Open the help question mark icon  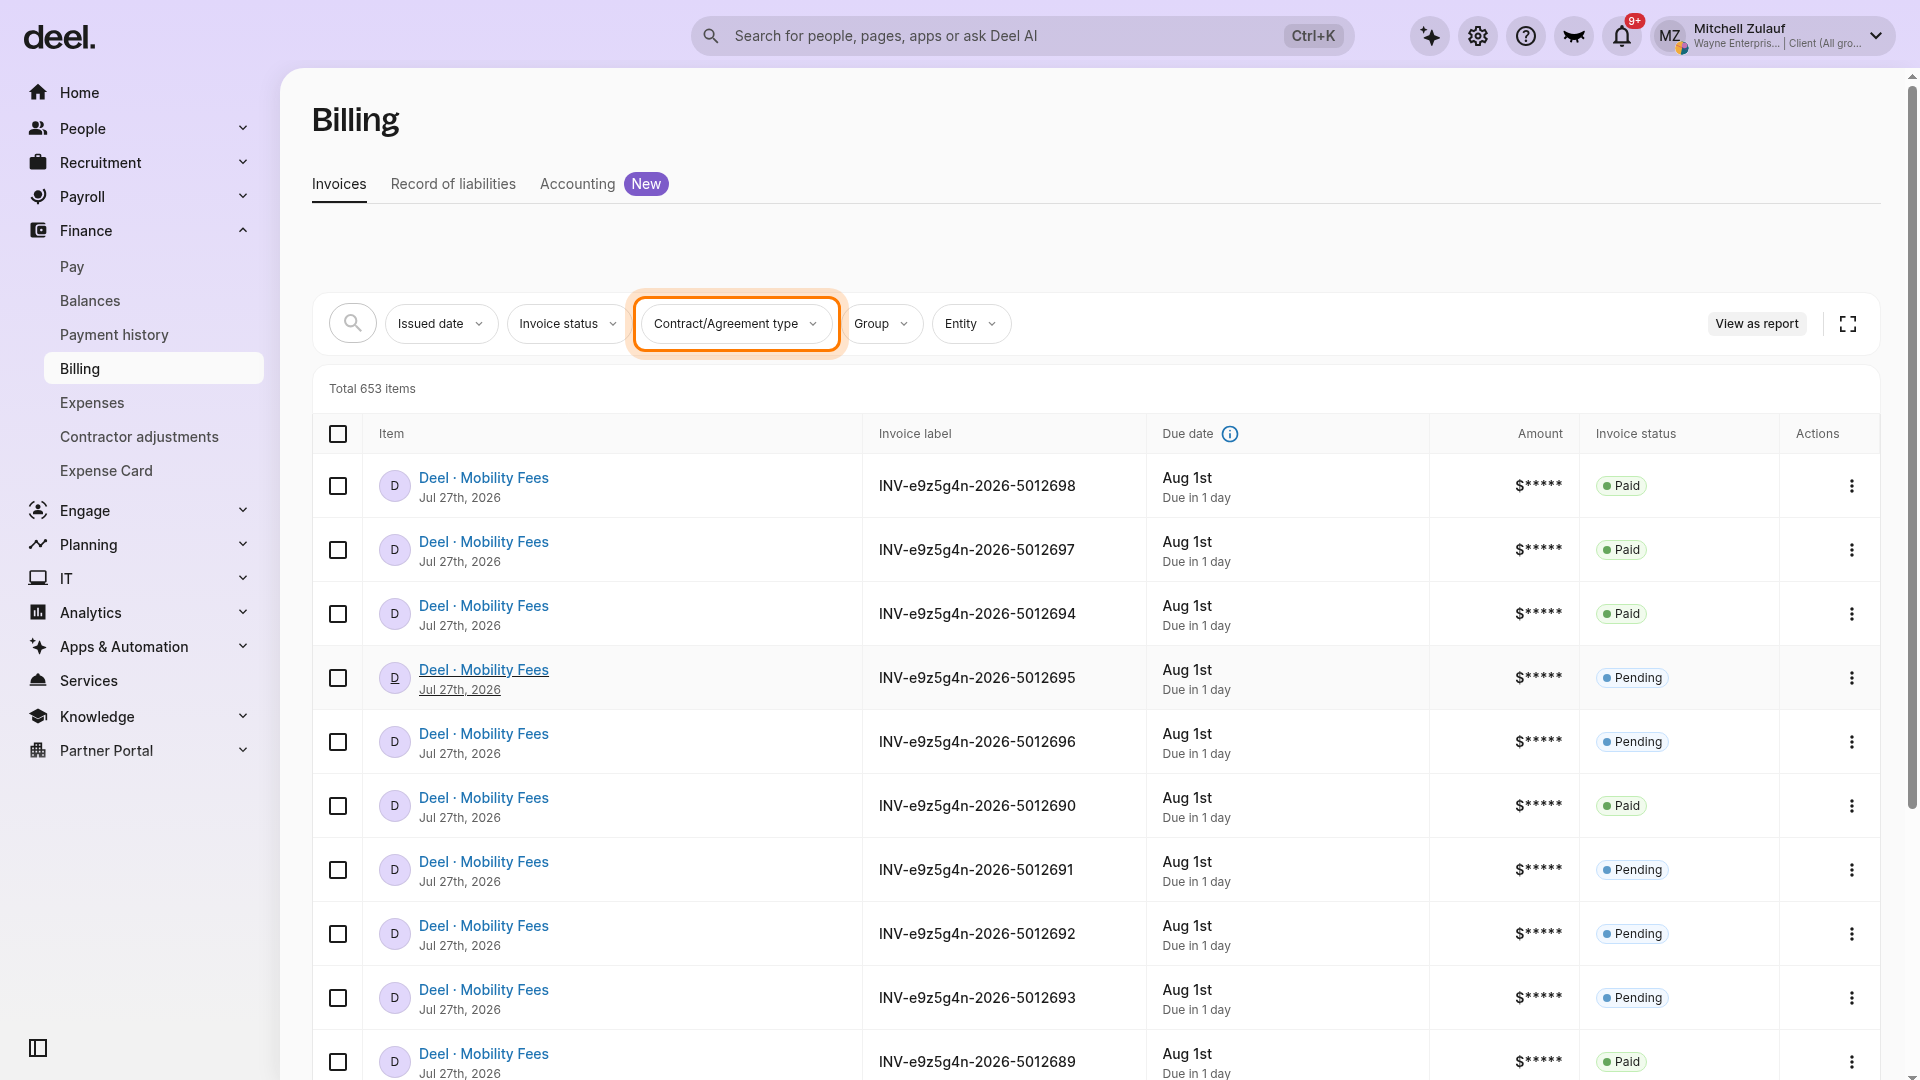pyautogui.click(x=1526, y=36)
